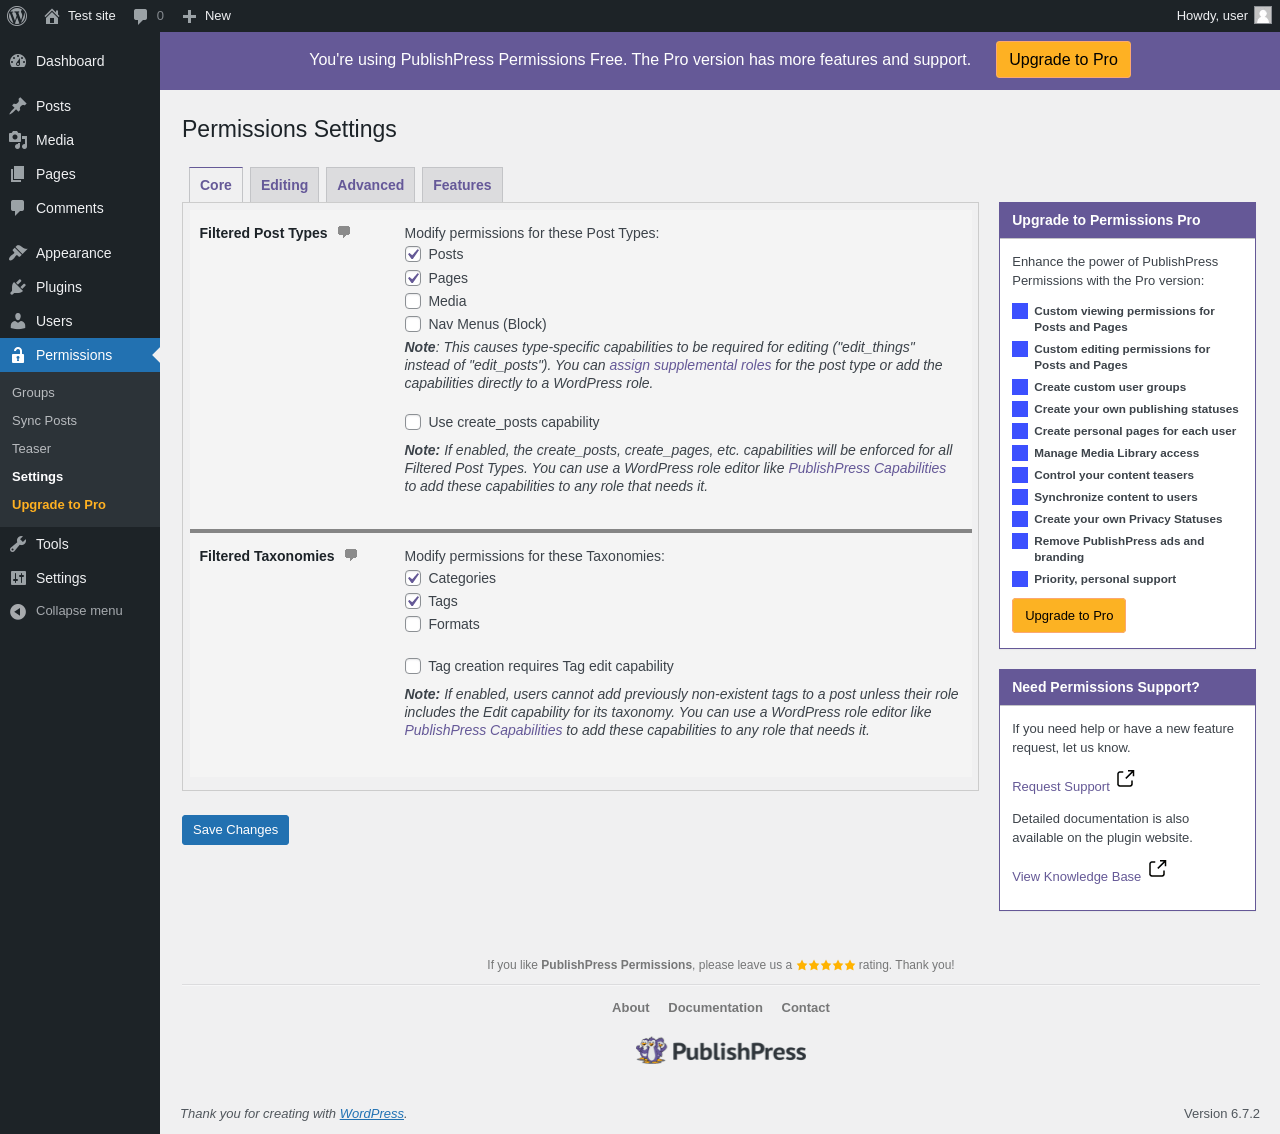Screen dimensions: 1280x1134
Task: Enable the Formats taxonomy checkbox
Action: (x=413, y=624)
